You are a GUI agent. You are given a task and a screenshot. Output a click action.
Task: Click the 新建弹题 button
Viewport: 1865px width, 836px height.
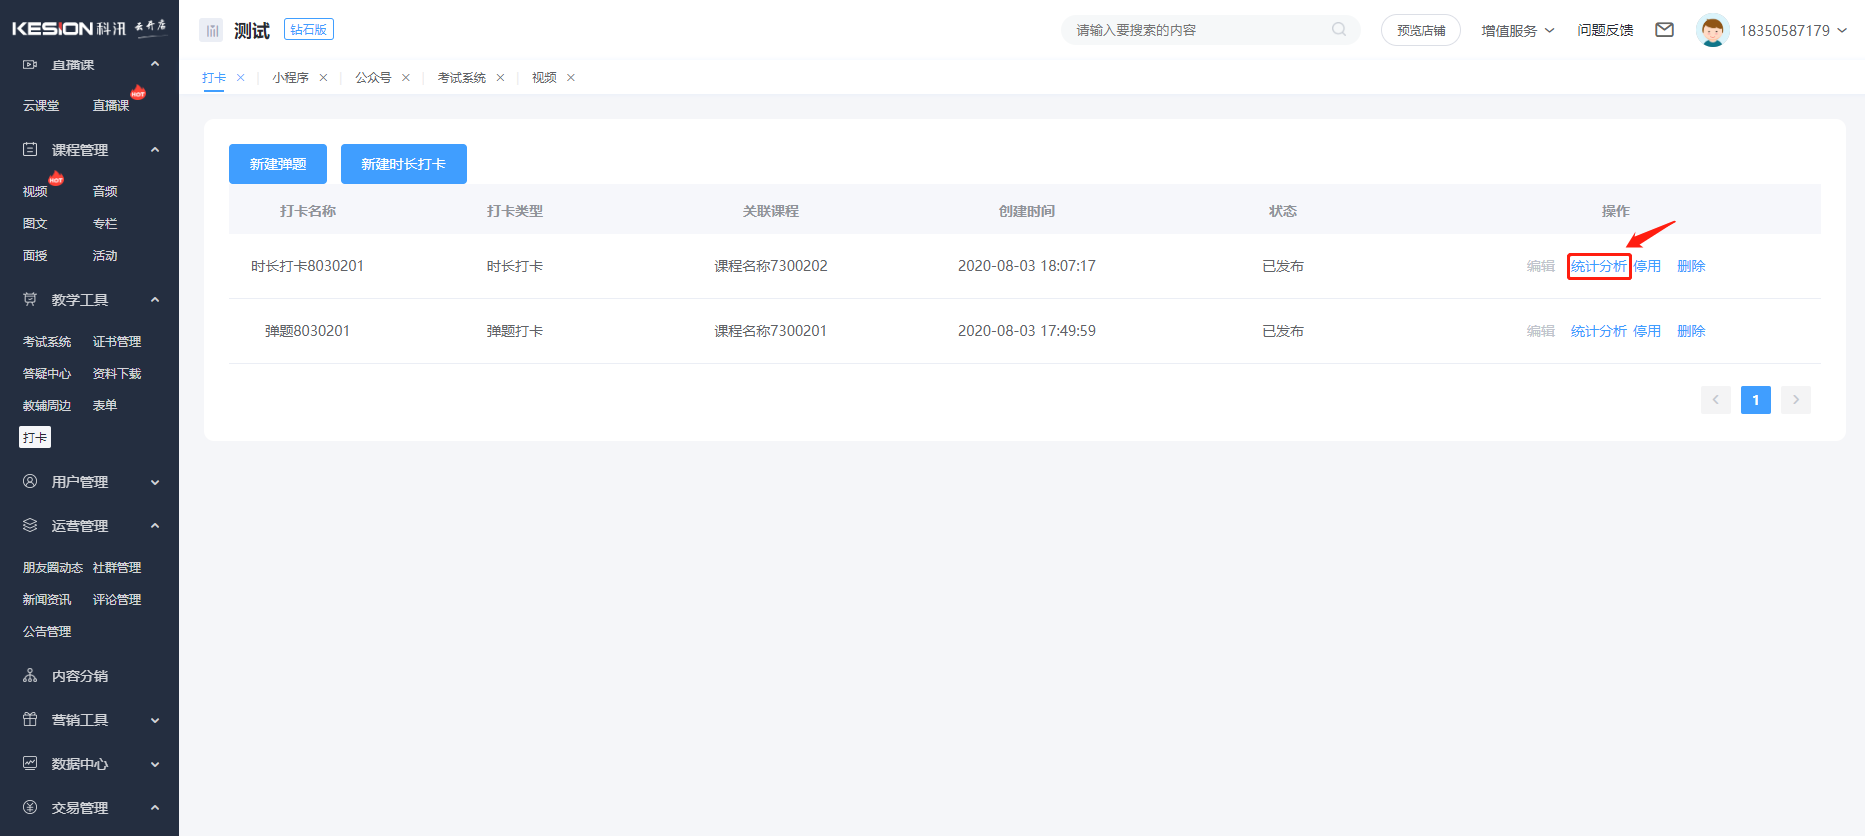[x=278, y=164]
